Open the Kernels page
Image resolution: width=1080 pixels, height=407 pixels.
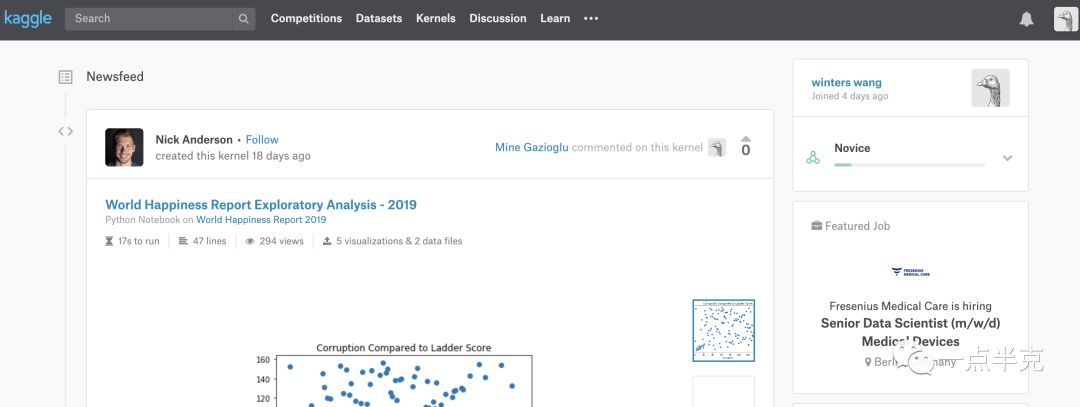click(435, 18)
